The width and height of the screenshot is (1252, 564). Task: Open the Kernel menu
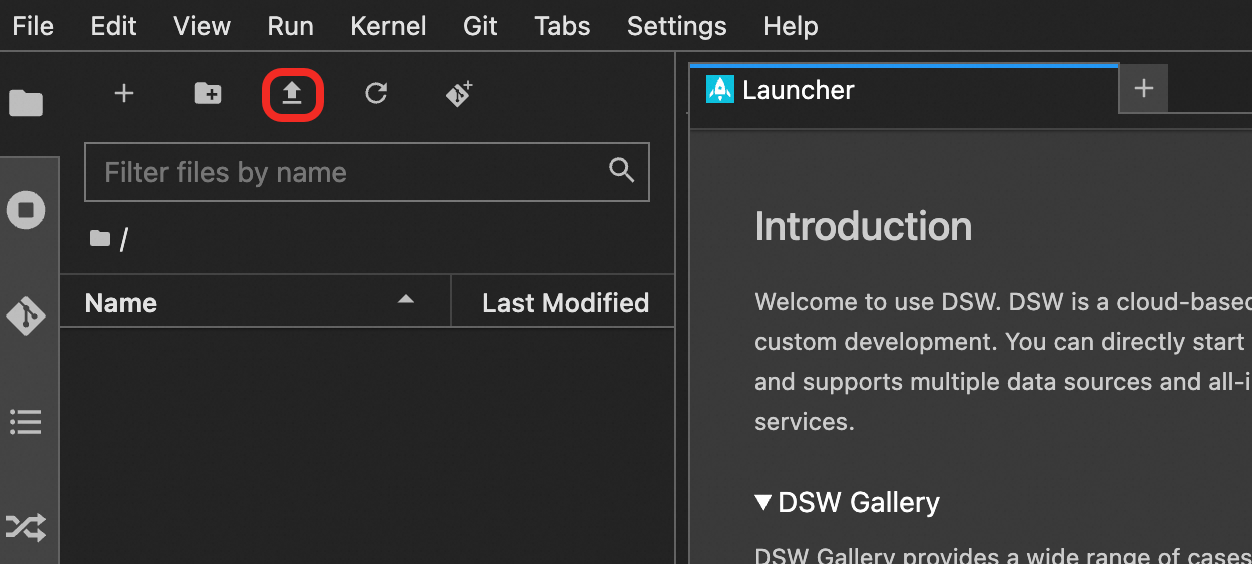[388, 26]
